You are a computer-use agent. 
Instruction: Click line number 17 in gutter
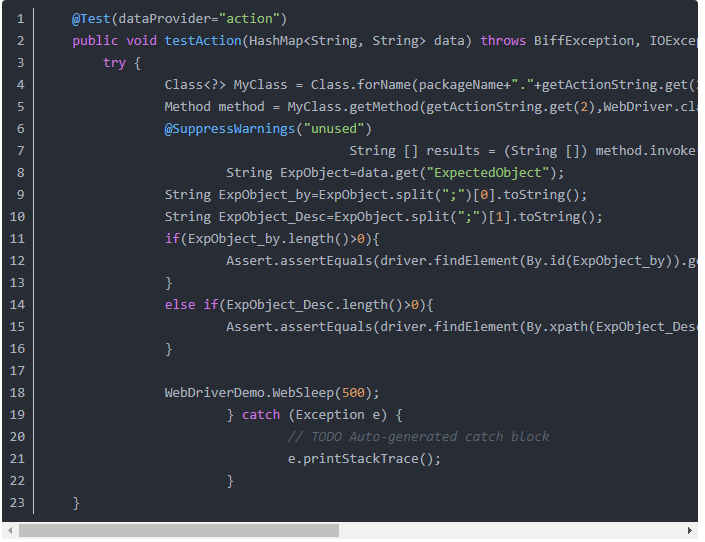tap(17, 371)
